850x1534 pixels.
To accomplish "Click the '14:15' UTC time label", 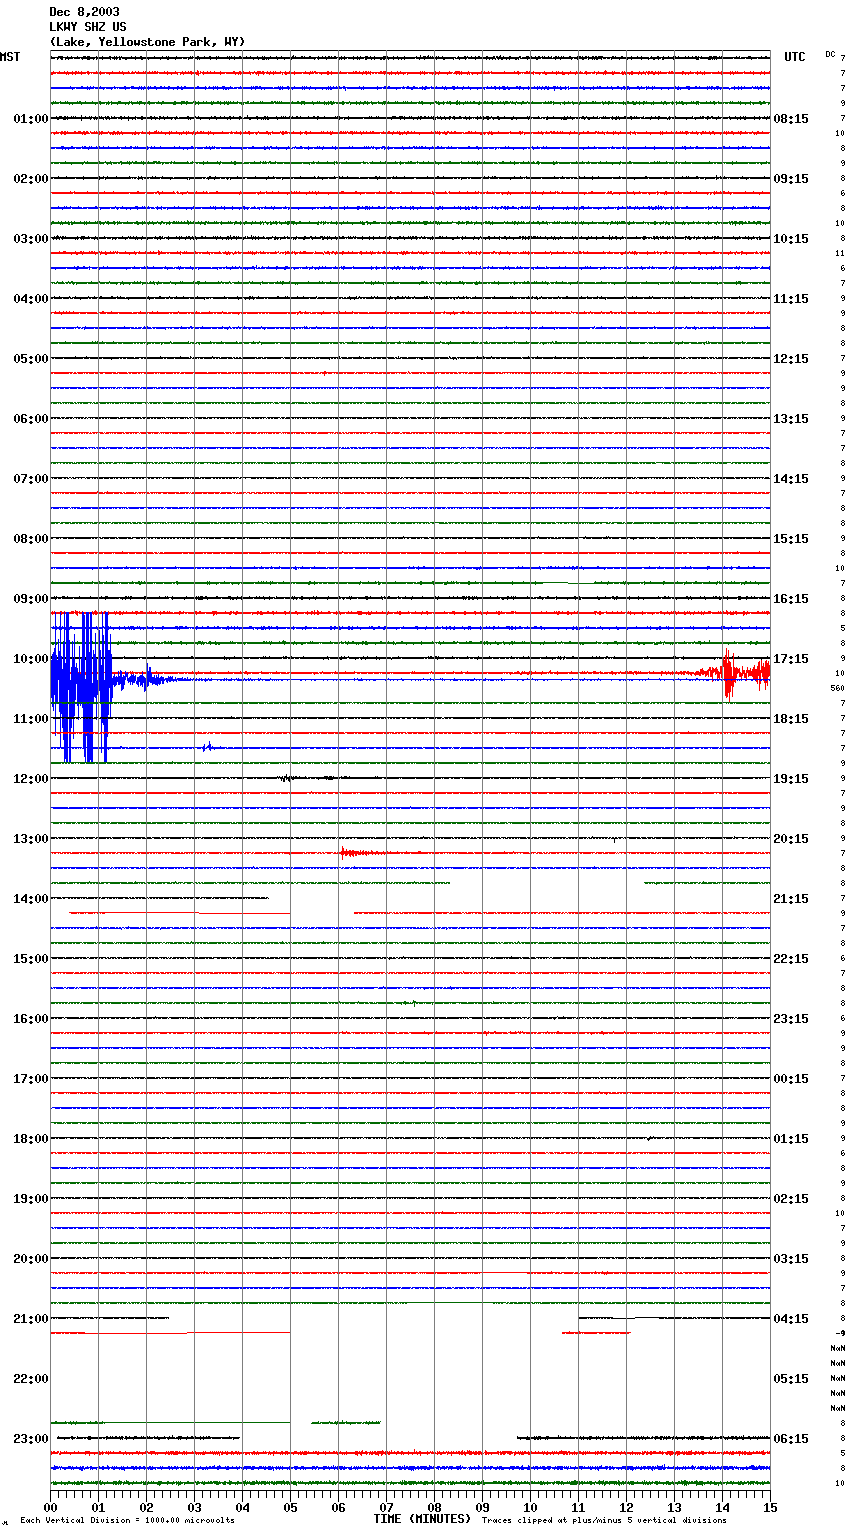I will point(791,479).
